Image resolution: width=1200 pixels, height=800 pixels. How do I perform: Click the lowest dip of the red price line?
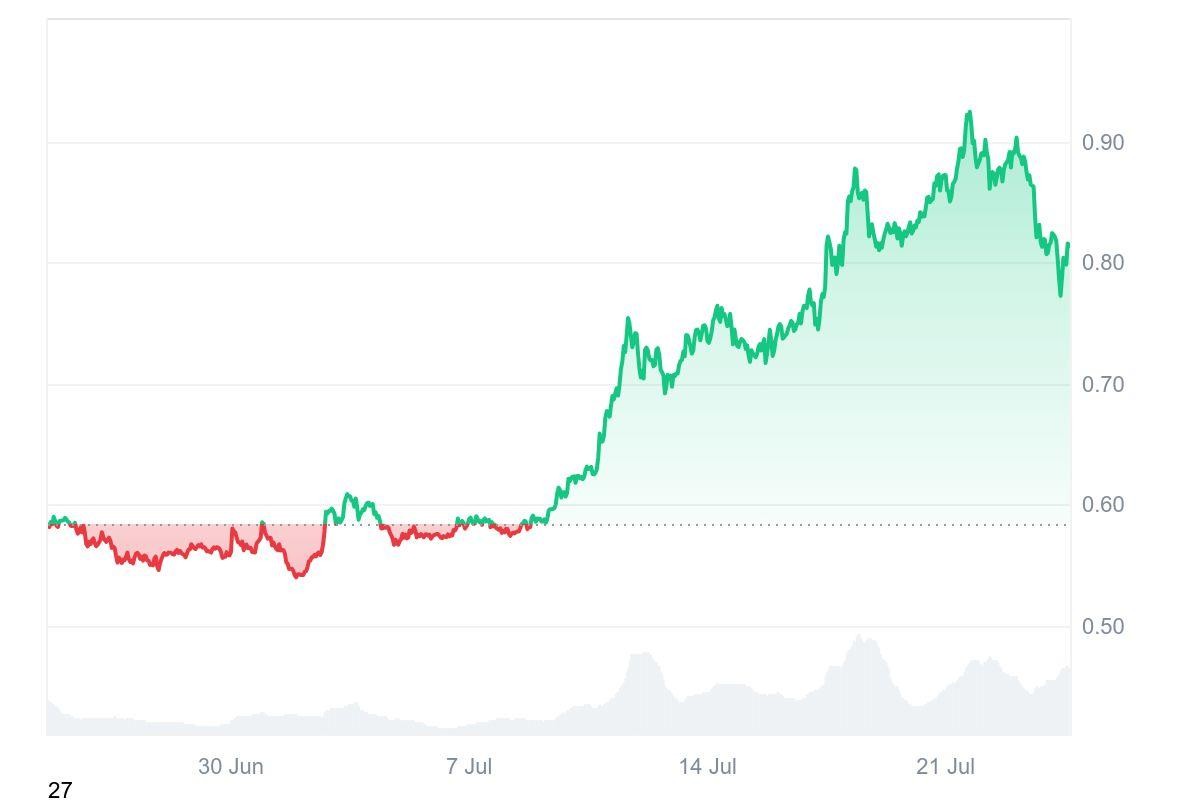tap(297, 576)
